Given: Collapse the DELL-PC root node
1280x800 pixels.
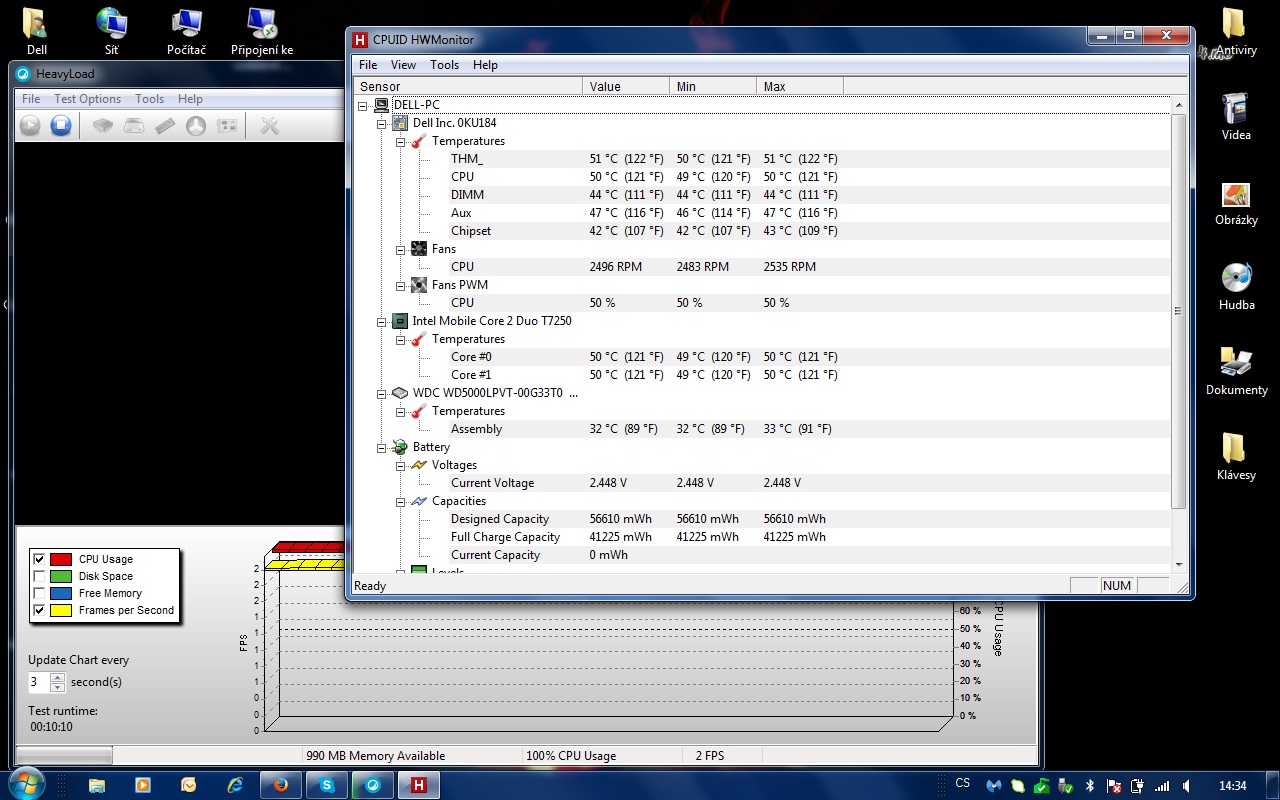Looking at the screenshot, I should pyautogui.click(x=362, y=105).
